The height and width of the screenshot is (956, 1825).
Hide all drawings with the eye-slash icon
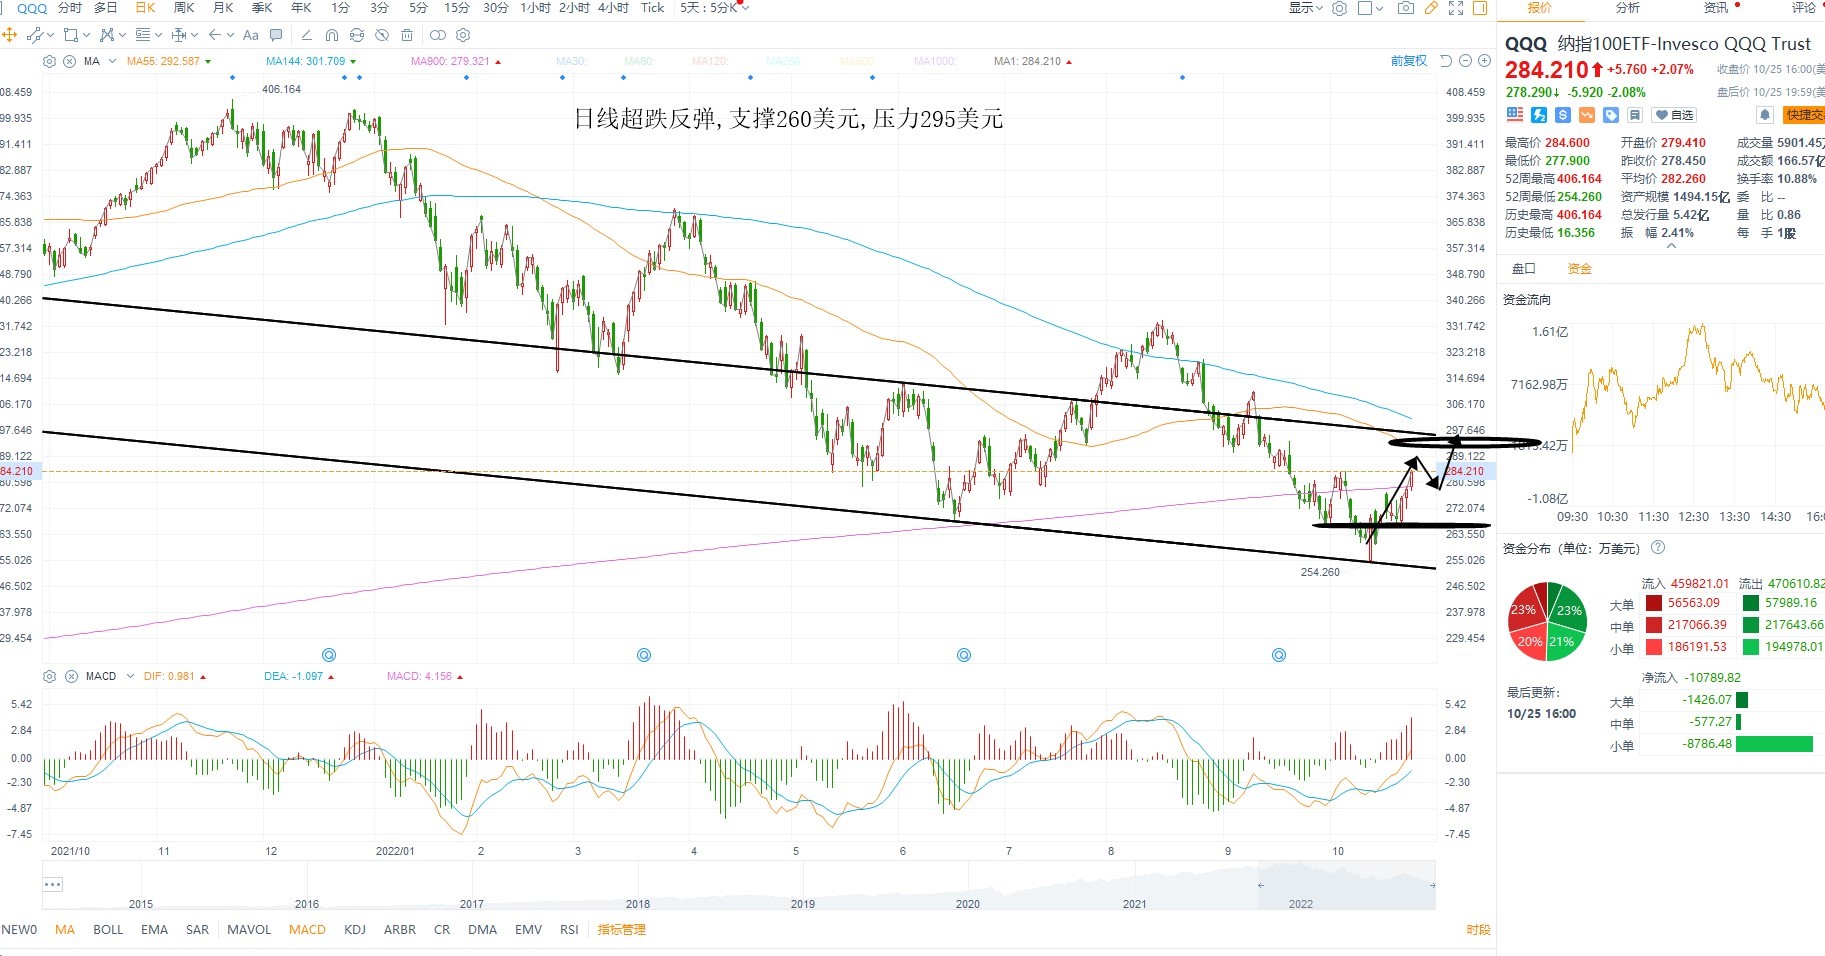pos(382,35)
